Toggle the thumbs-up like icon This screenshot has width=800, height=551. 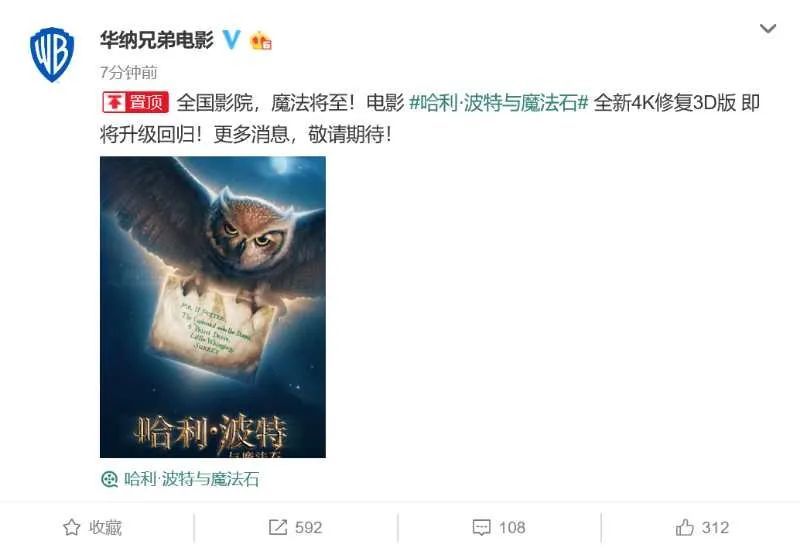pyautogui.click(x=685, y=527)
